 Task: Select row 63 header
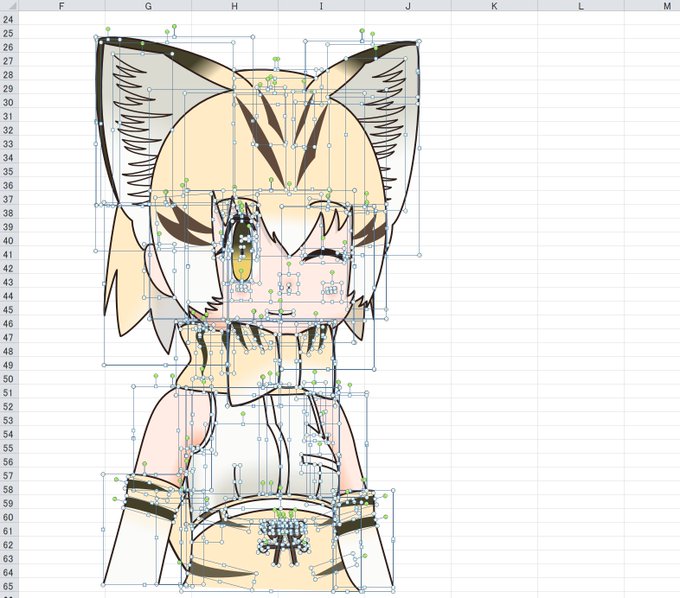(x=9, y=559)
